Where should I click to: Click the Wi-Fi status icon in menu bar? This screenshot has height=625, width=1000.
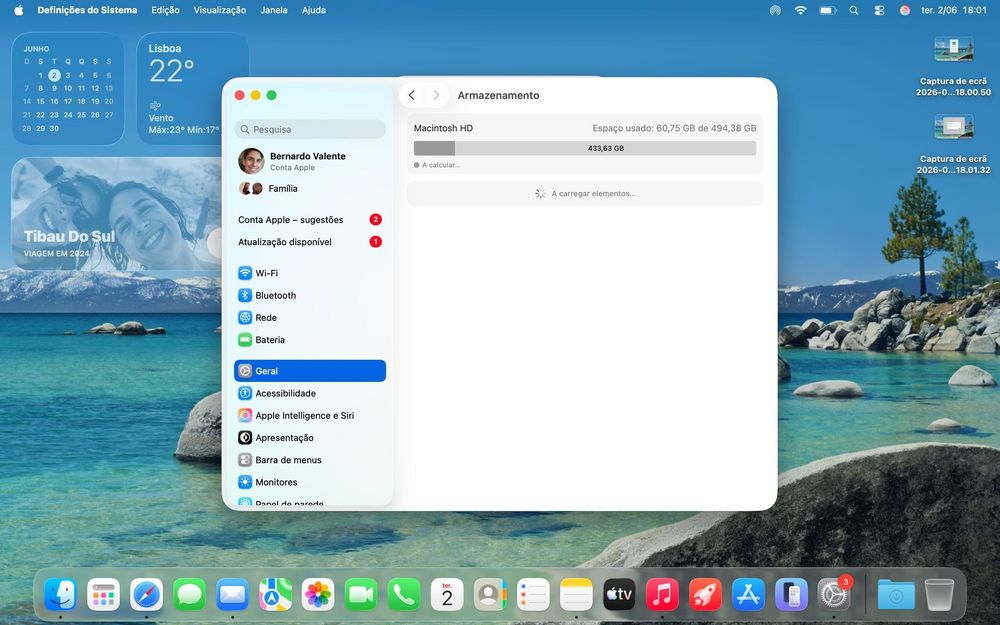(800, 10)
